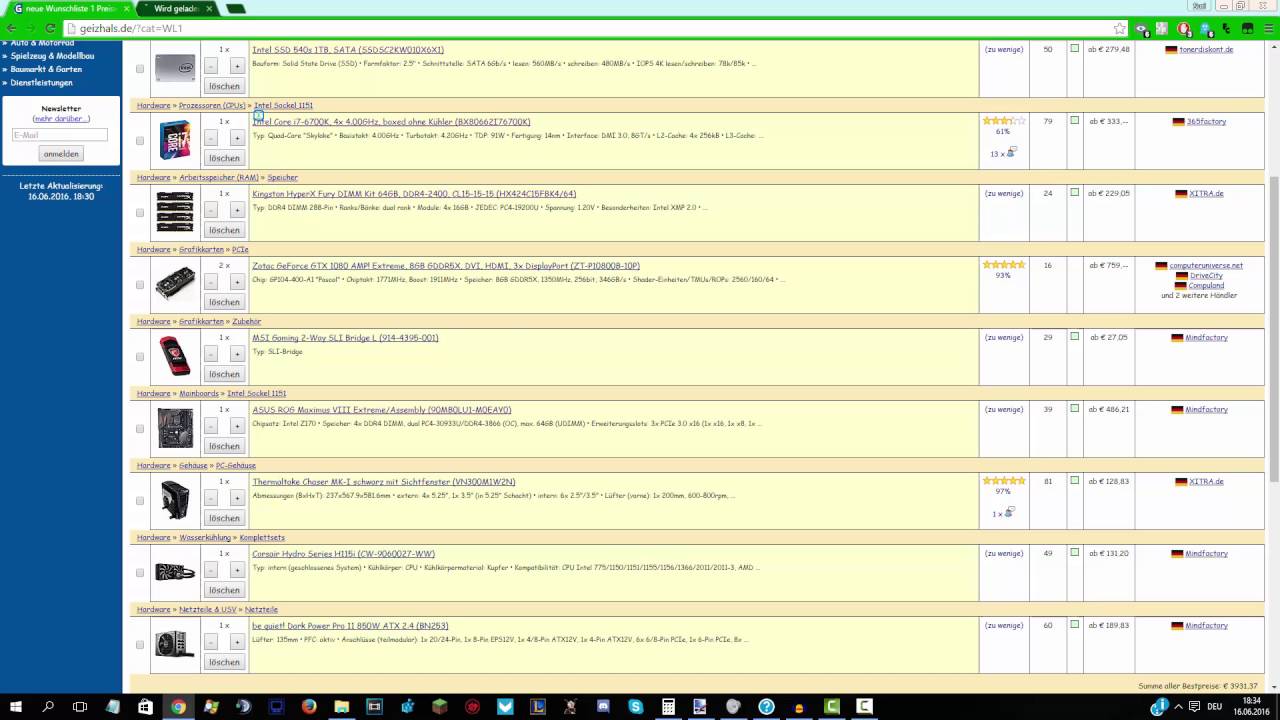
Task: Open taskbar search magnifier
Action: (x=48, y=707)
